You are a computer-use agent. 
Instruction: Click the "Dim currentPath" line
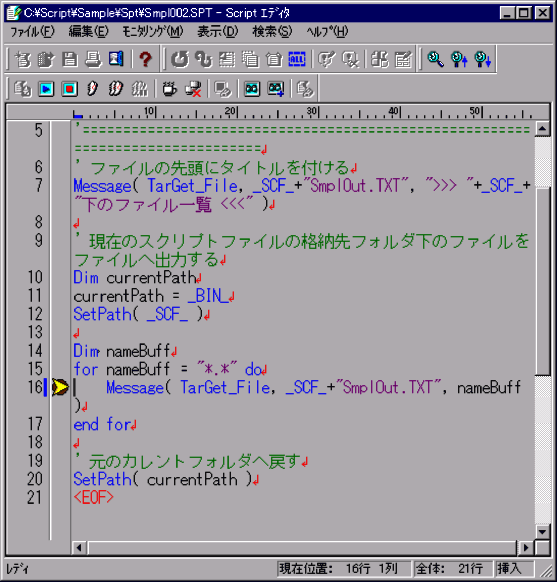137,277
